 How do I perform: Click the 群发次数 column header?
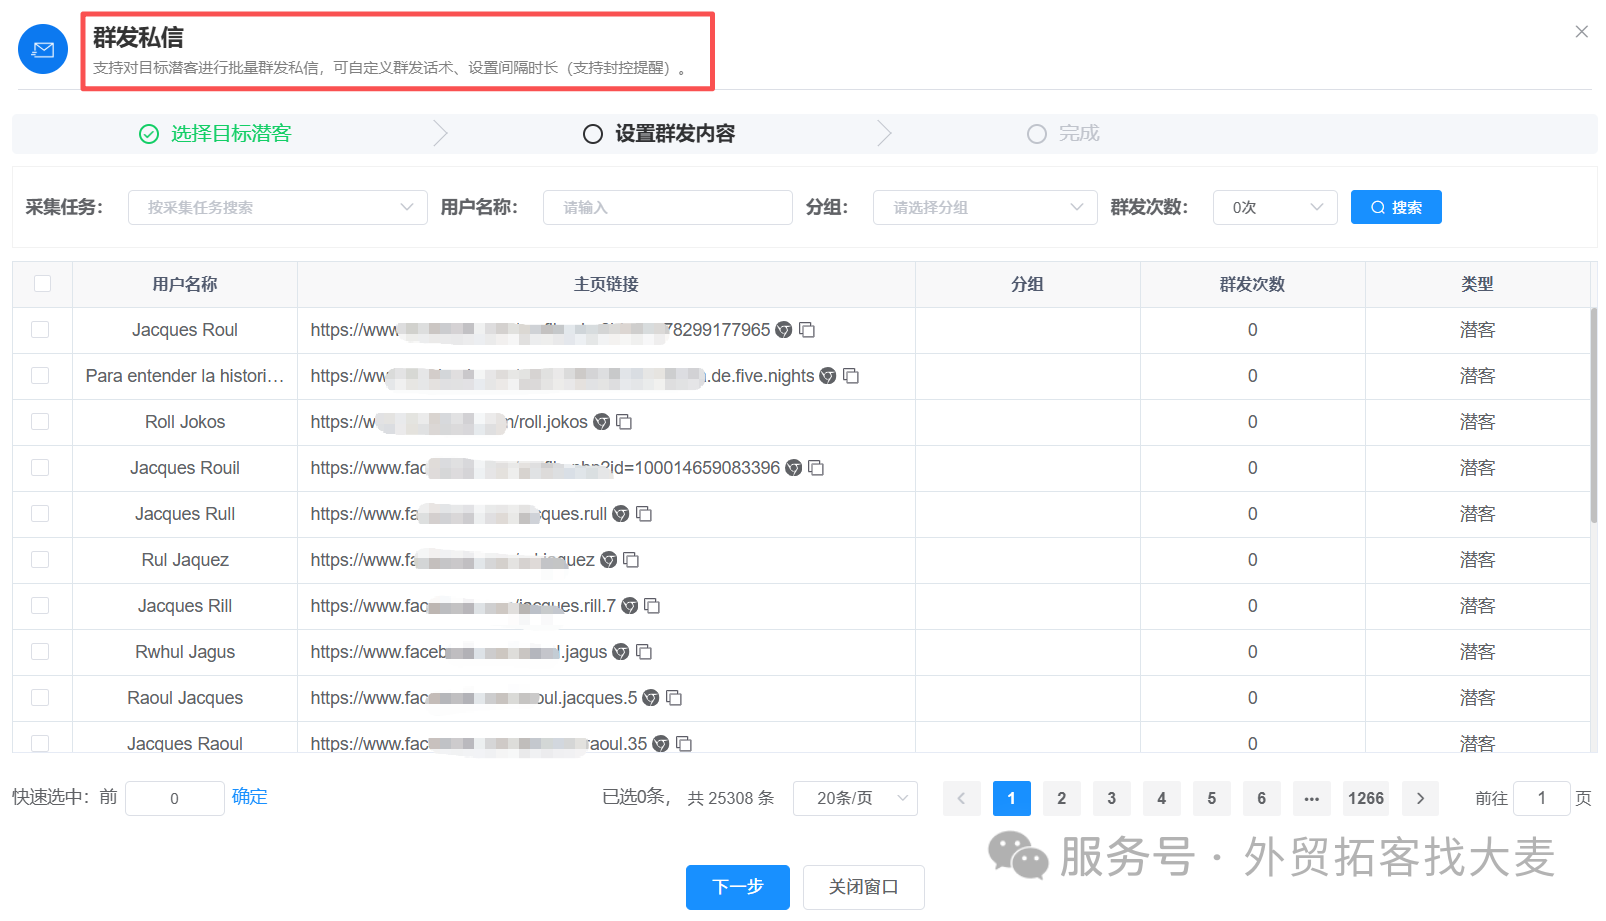pyautogui.click(x=1252, y=284)
